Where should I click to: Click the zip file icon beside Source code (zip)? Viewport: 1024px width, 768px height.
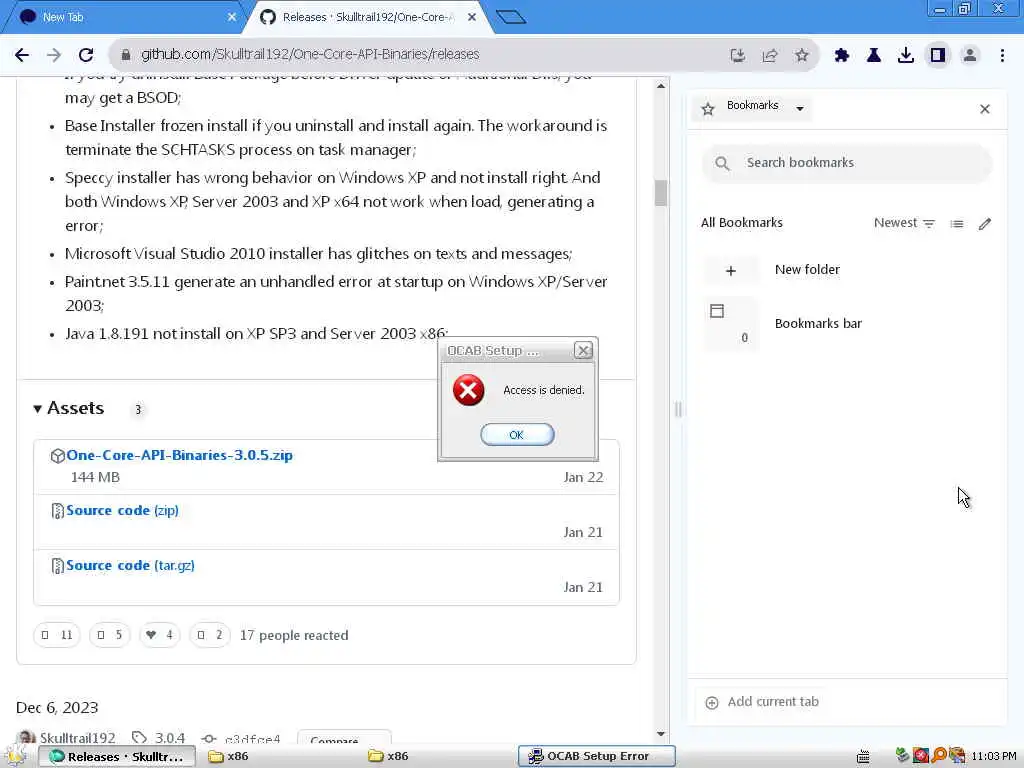click(57, 511)
